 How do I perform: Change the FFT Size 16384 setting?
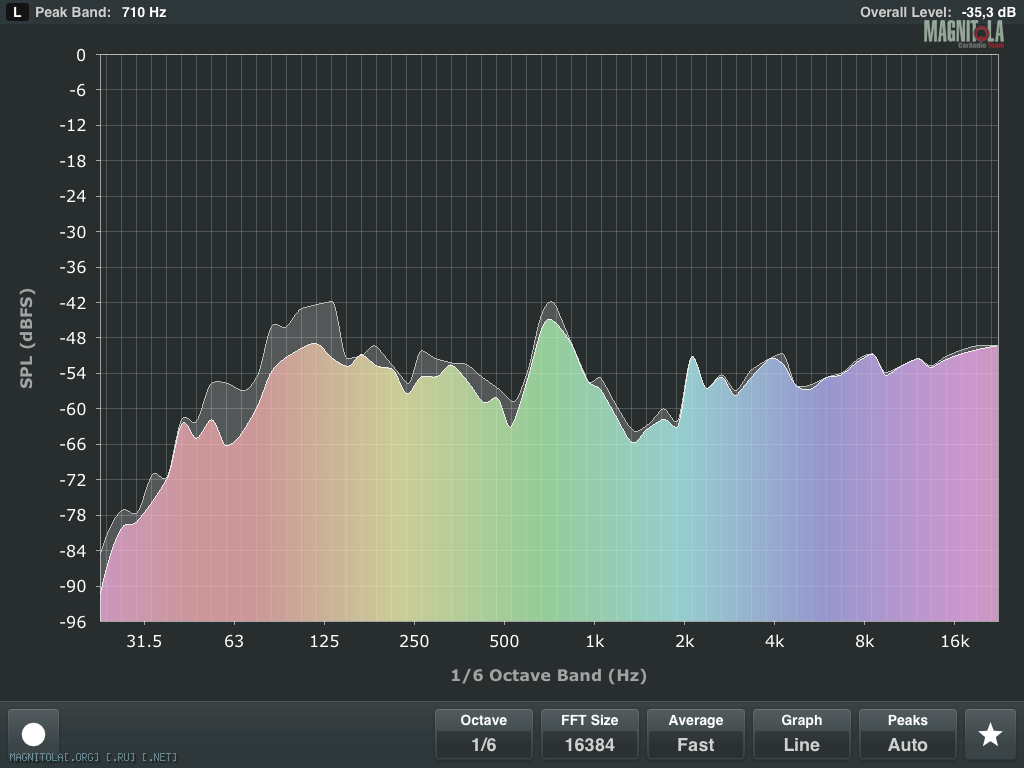pyautogui.click(x=589, y=734)
